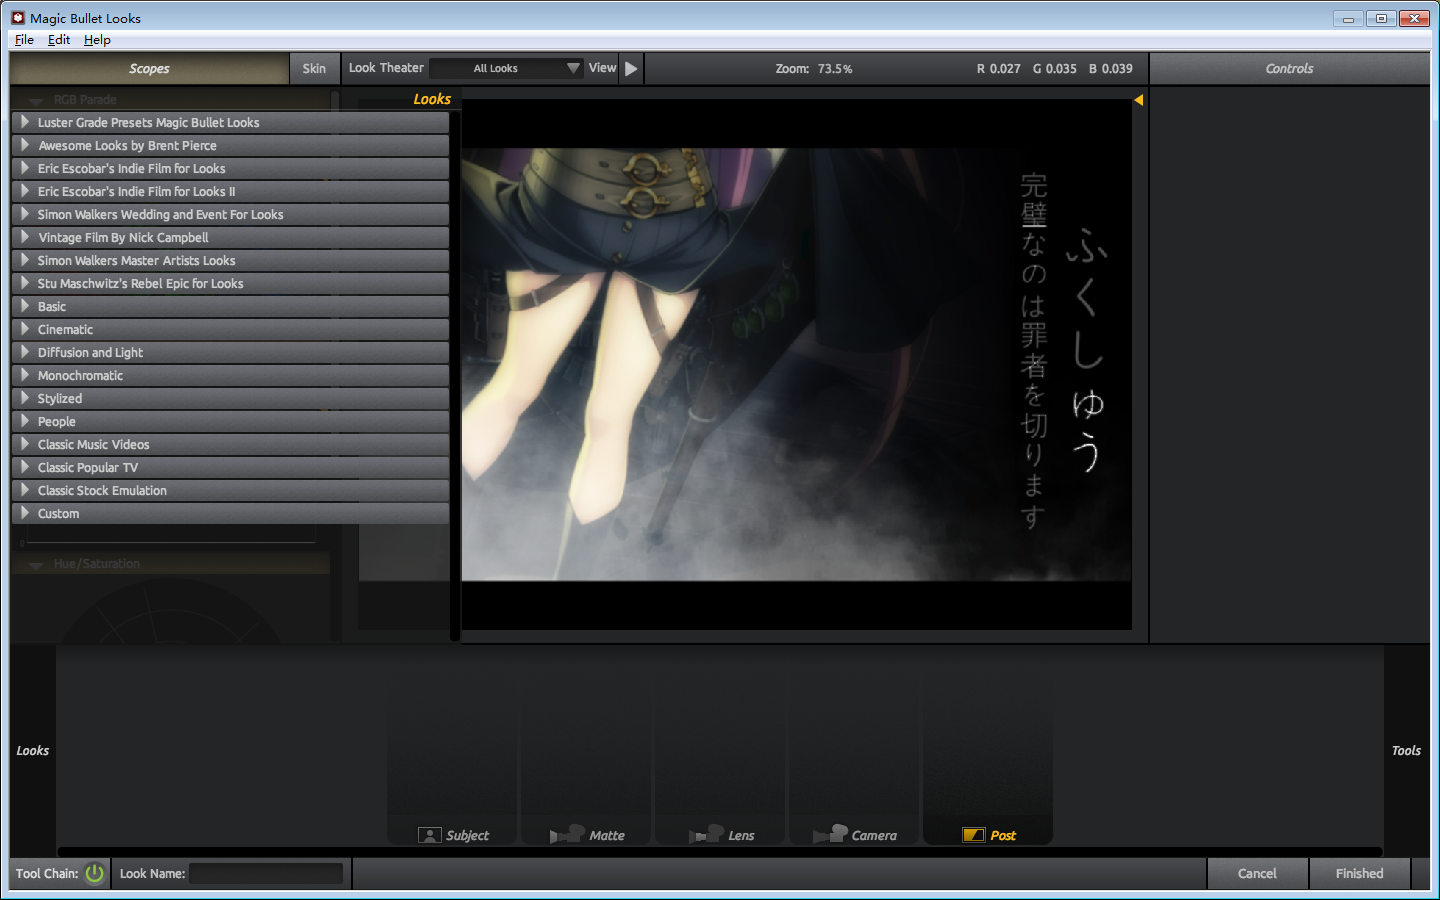This screenshot has height=900, width=1440.
Task: Expand the People looks category
Action: click(x=230, y=421)
